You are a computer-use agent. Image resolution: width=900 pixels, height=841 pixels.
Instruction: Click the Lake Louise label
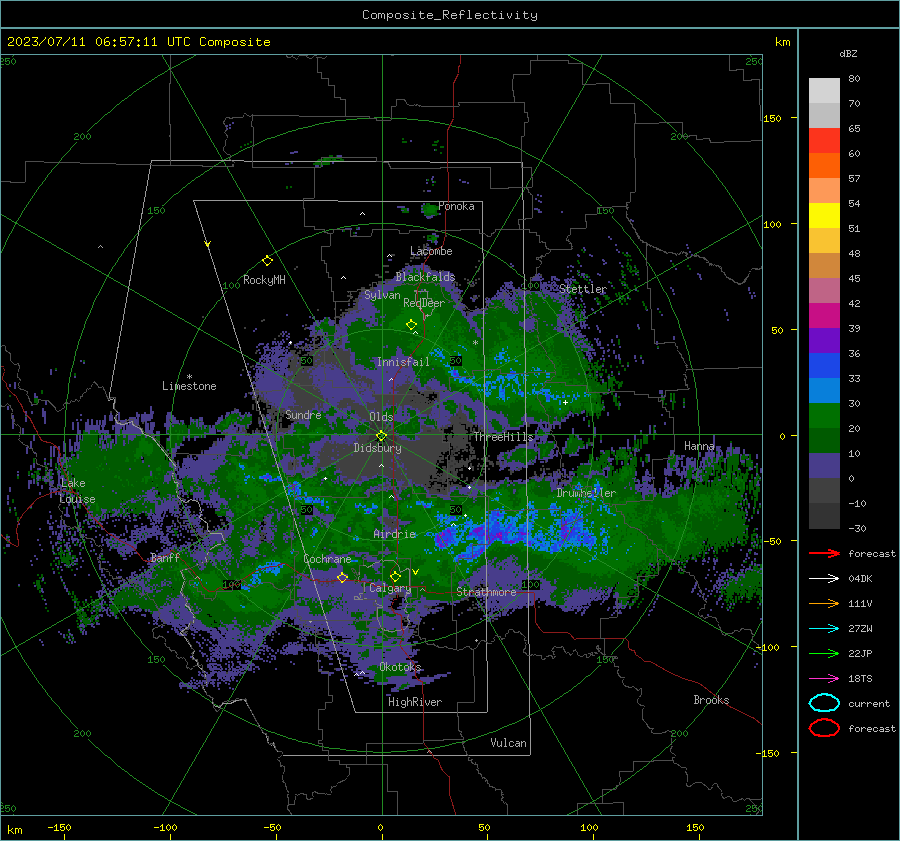pos(77,491)
